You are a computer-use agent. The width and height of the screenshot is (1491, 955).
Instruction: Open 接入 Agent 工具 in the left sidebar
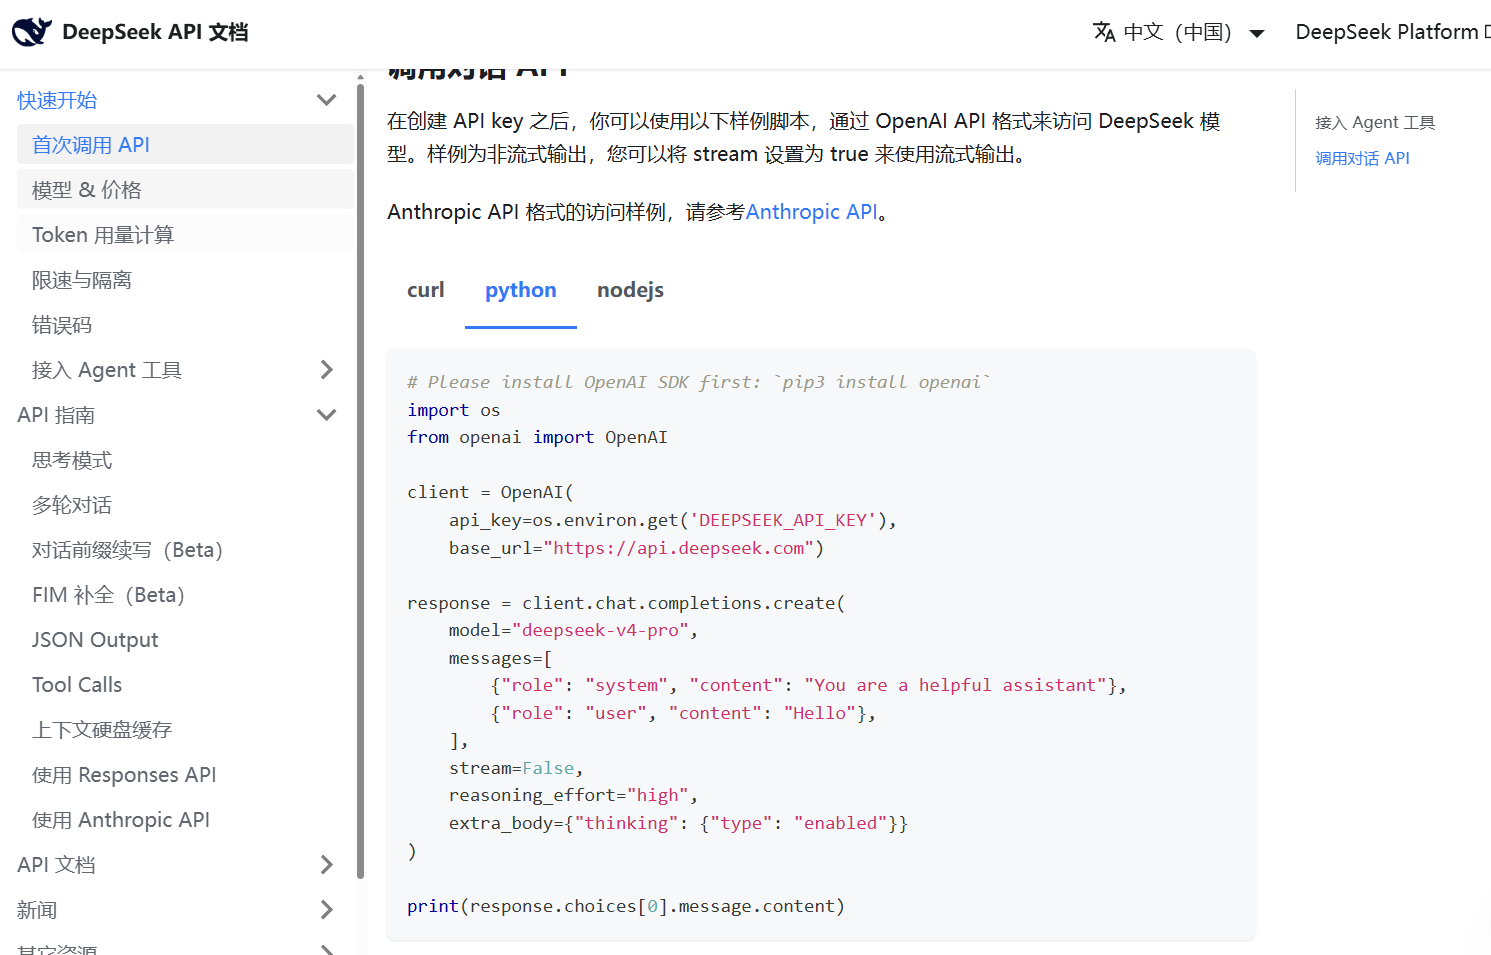tap(107, 370)
